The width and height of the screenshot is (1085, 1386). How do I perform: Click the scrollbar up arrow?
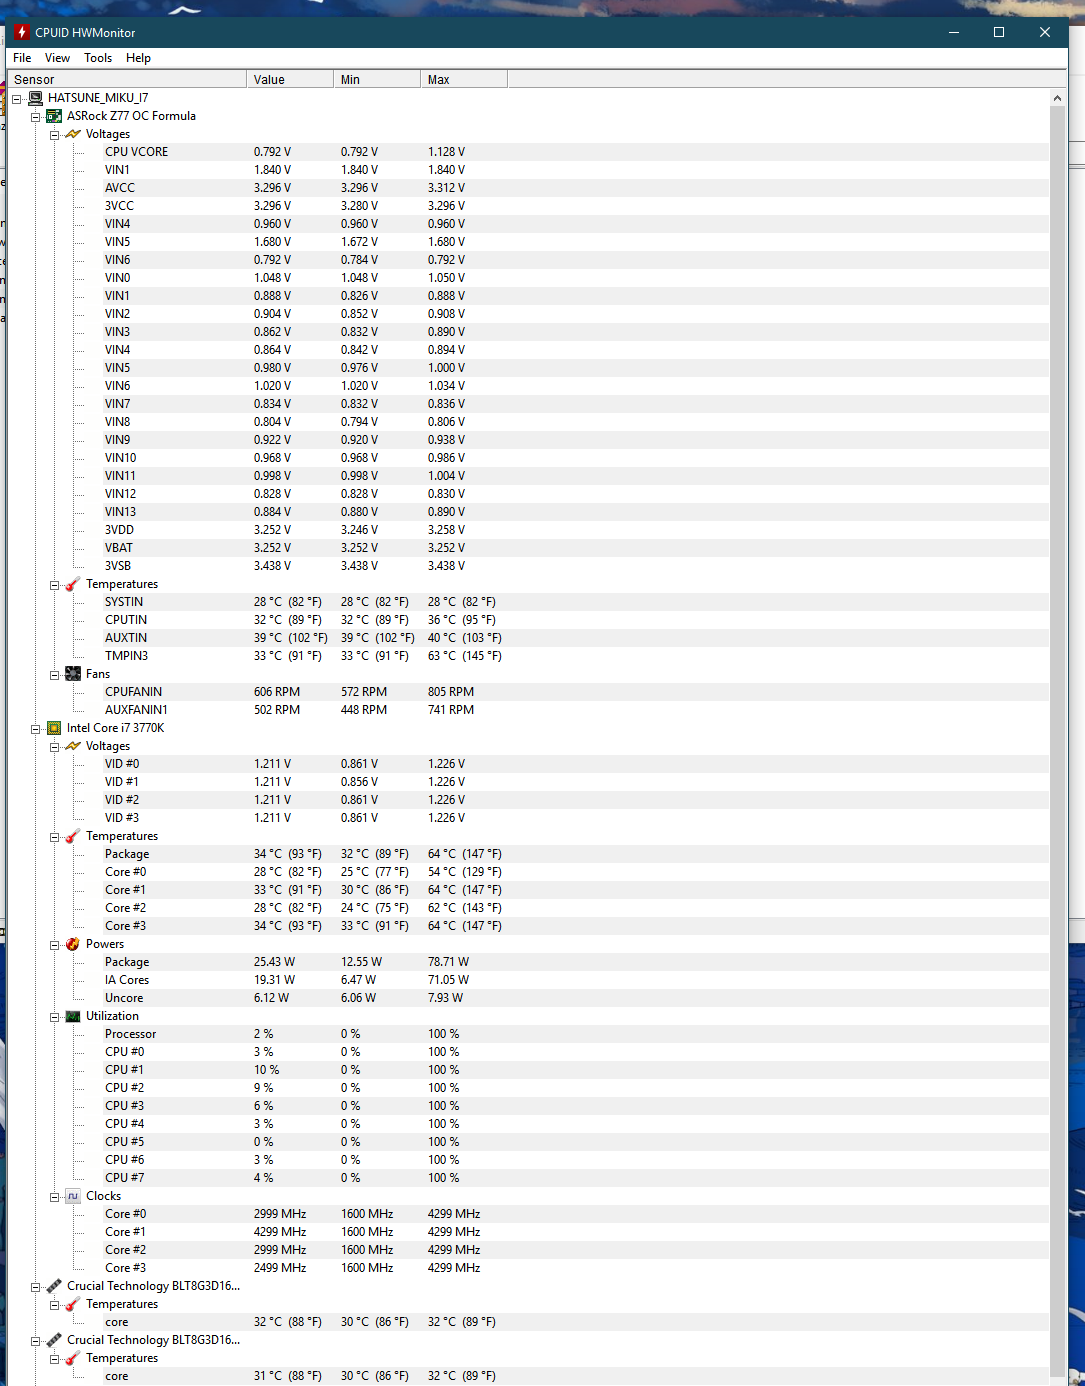tap(1058, 98)
